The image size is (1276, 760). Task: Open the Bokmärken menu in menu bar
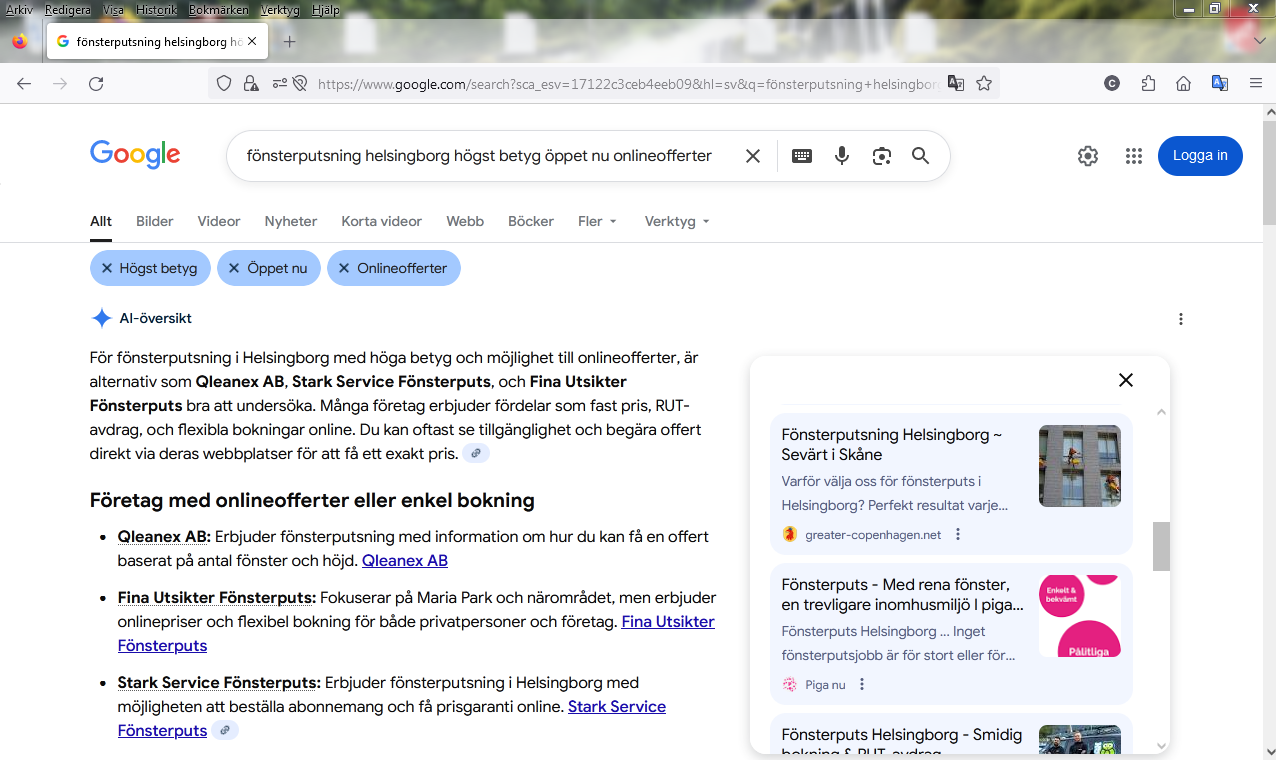tap(217, 10)
